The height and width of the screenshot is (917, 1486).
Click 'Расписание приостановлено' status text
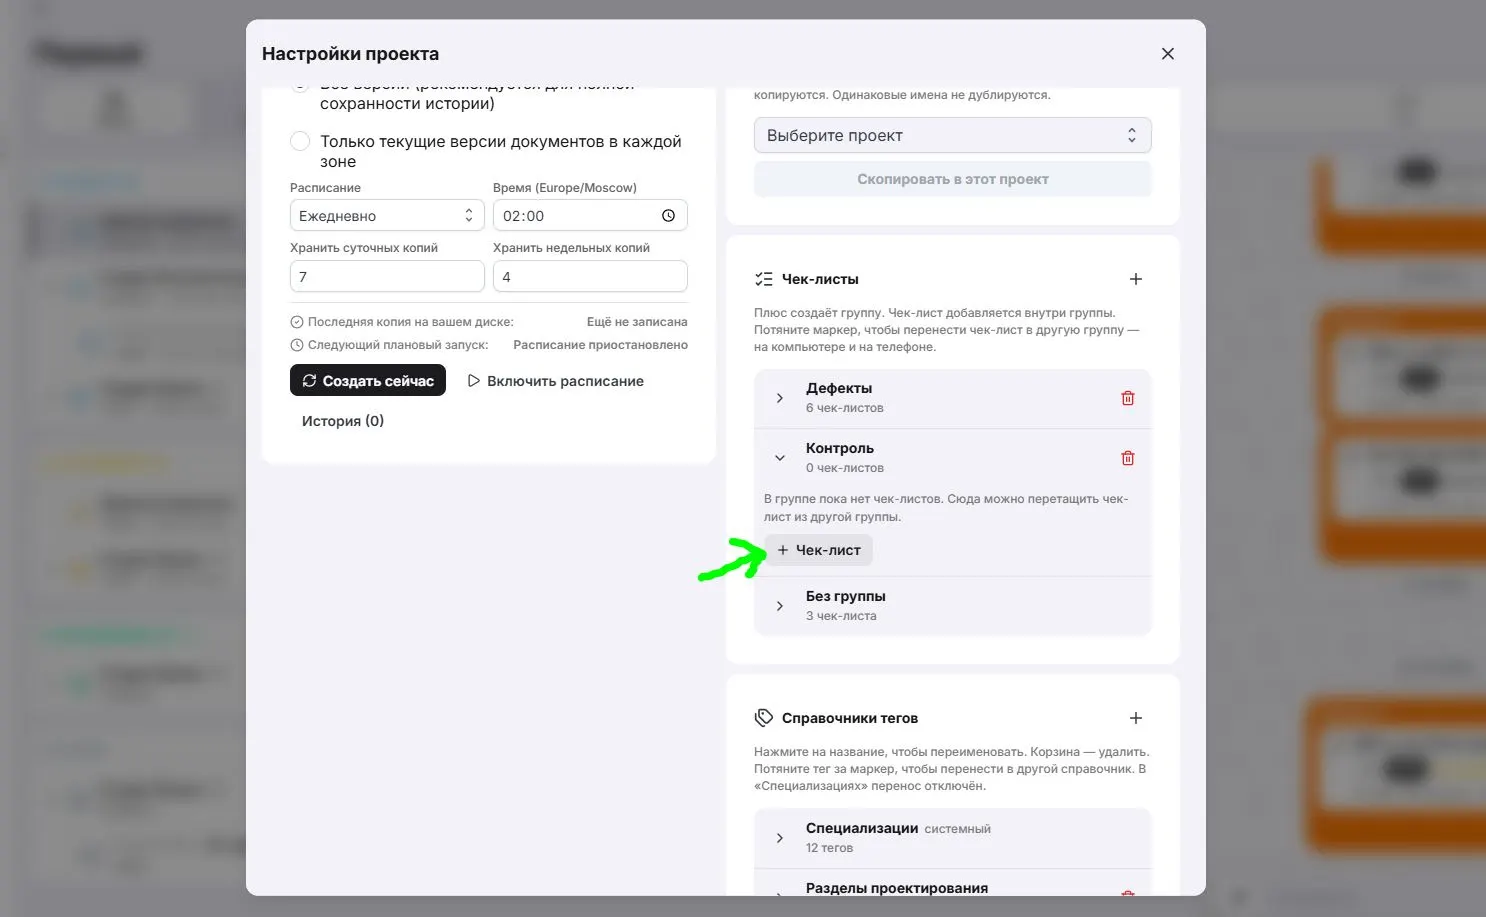600,345
